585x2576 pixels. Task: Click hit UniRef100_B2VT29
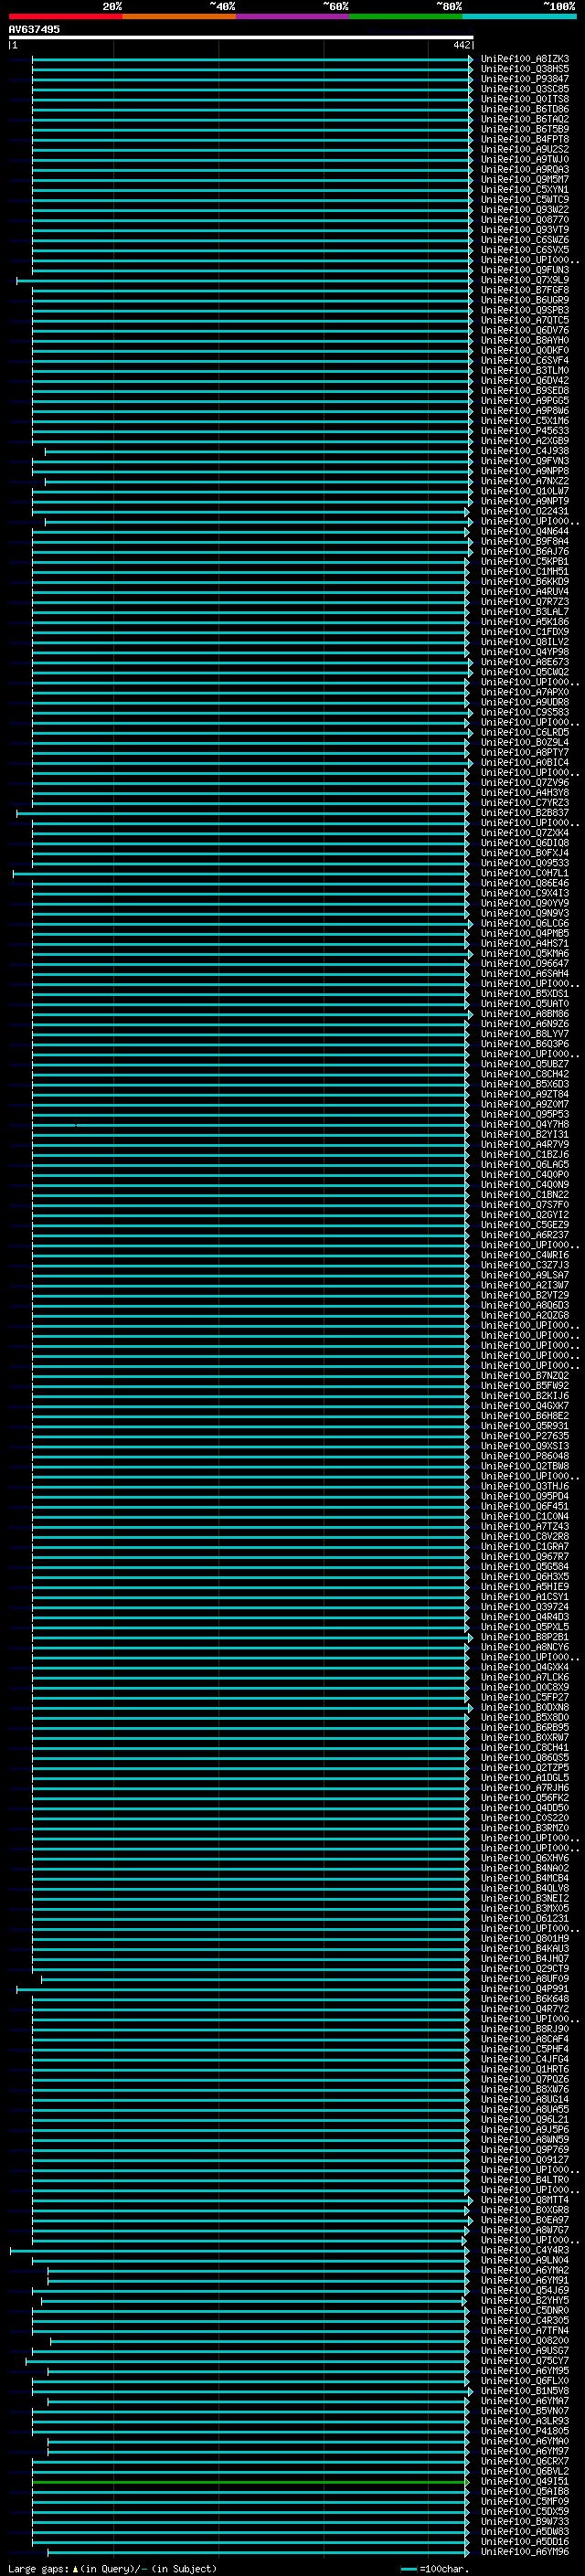click(525, 1295)
